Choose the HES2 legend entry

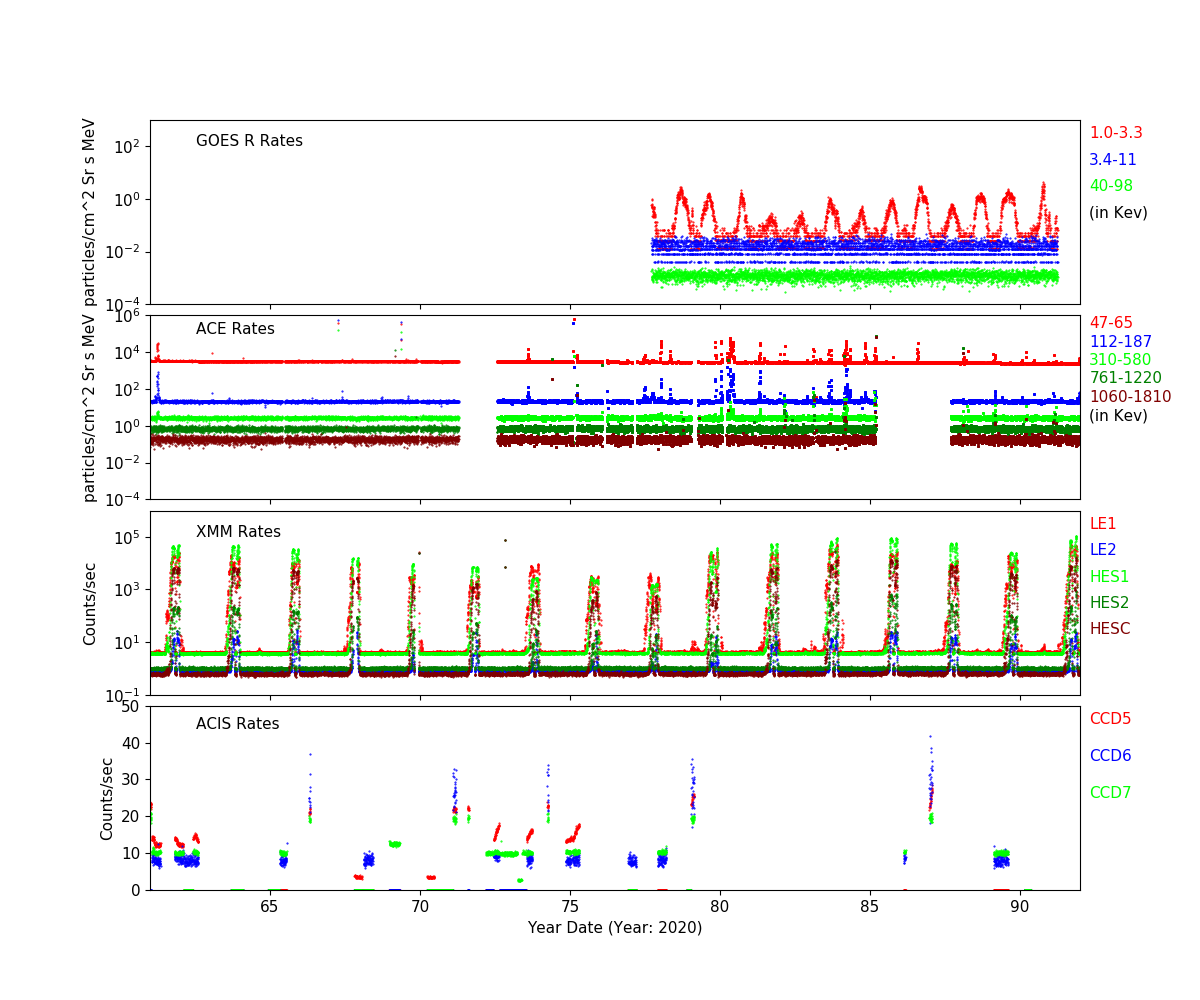pos(1109,603)
